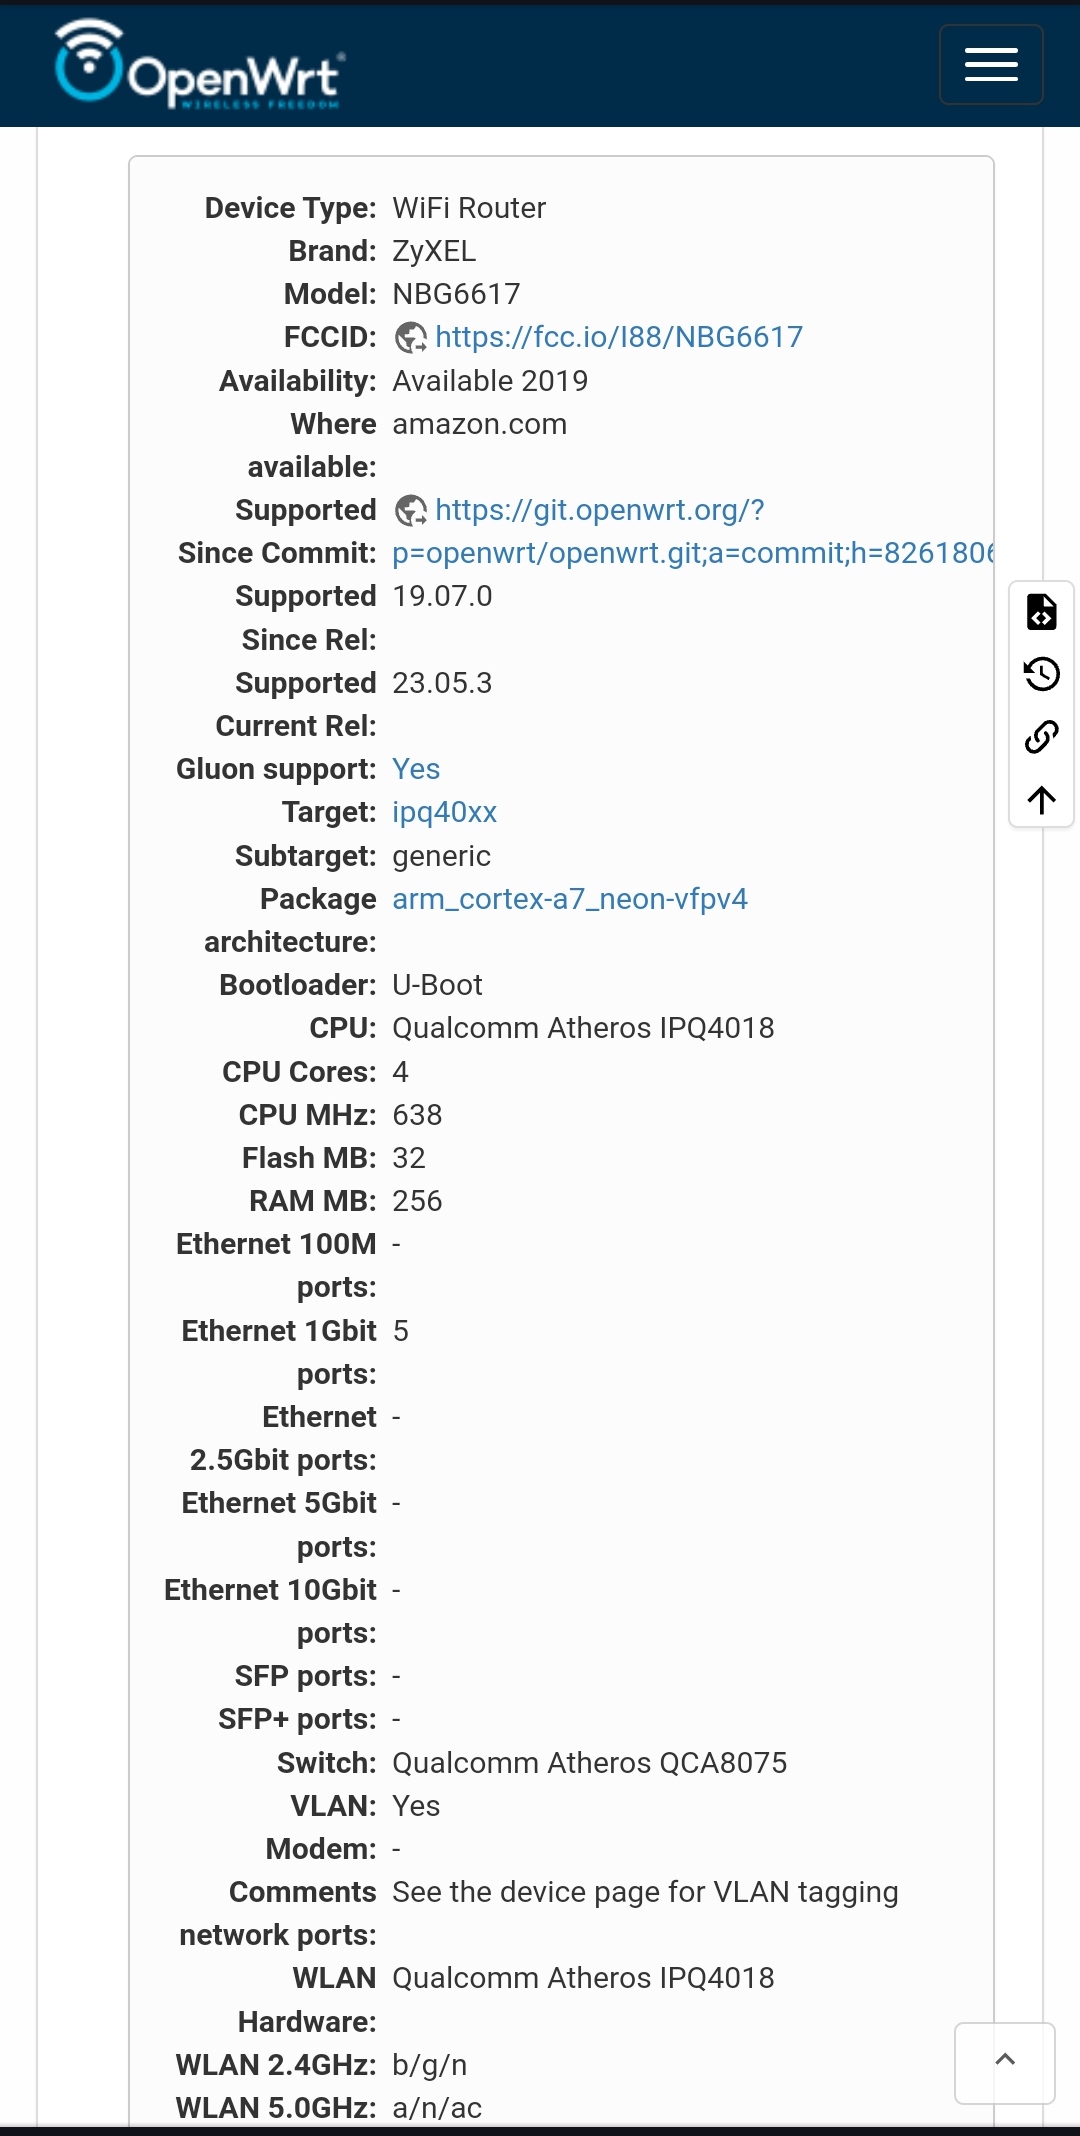
Task: Follow the Gluon support Yes link
Action: coord(416,769)
